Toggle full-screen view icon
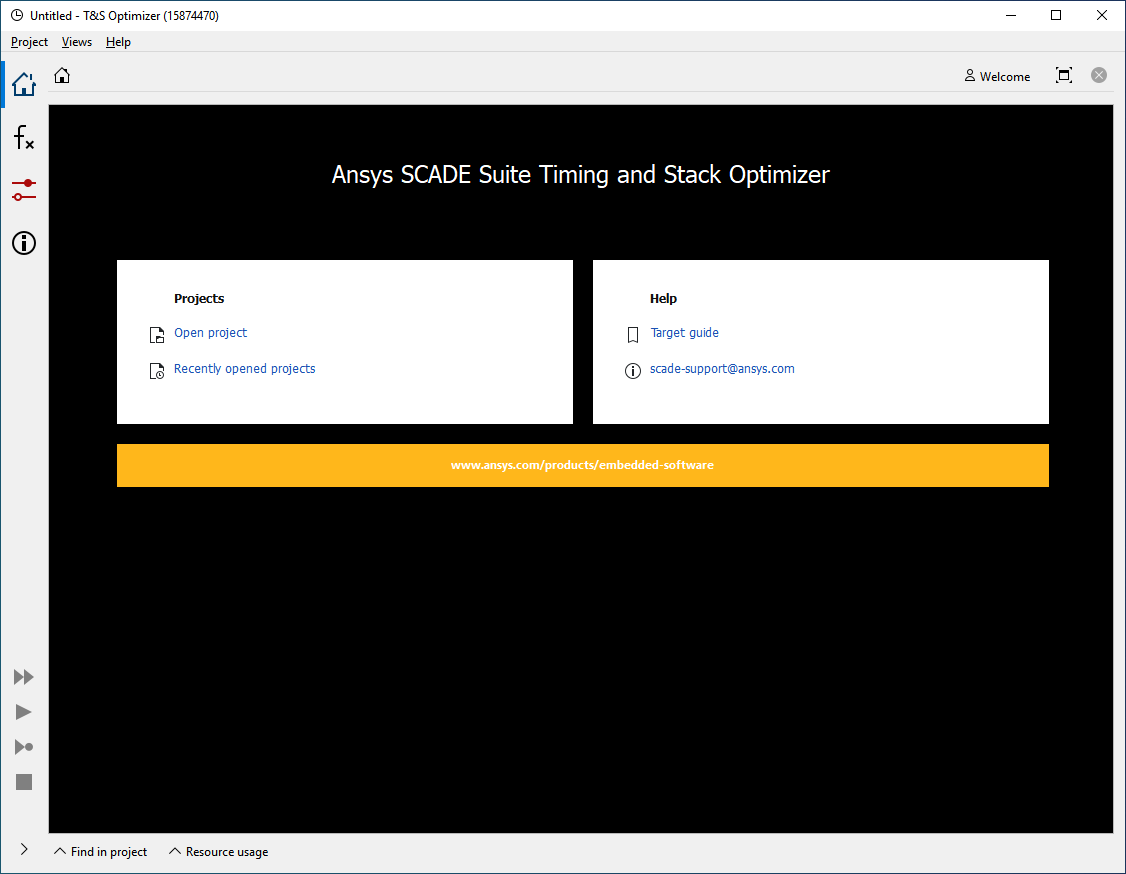Screen dimensions: 1126x874 click(1064, 75)
